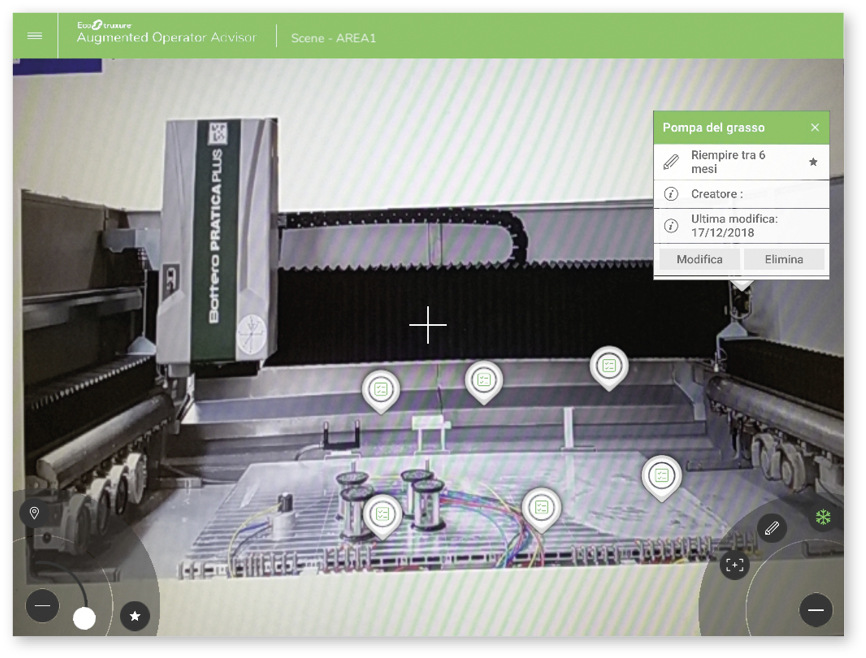The width and height of the screenshot is (866, 658).
Task: Click the white slider knob on left dial
Action: pyautogui.click(x=85, y=618)
